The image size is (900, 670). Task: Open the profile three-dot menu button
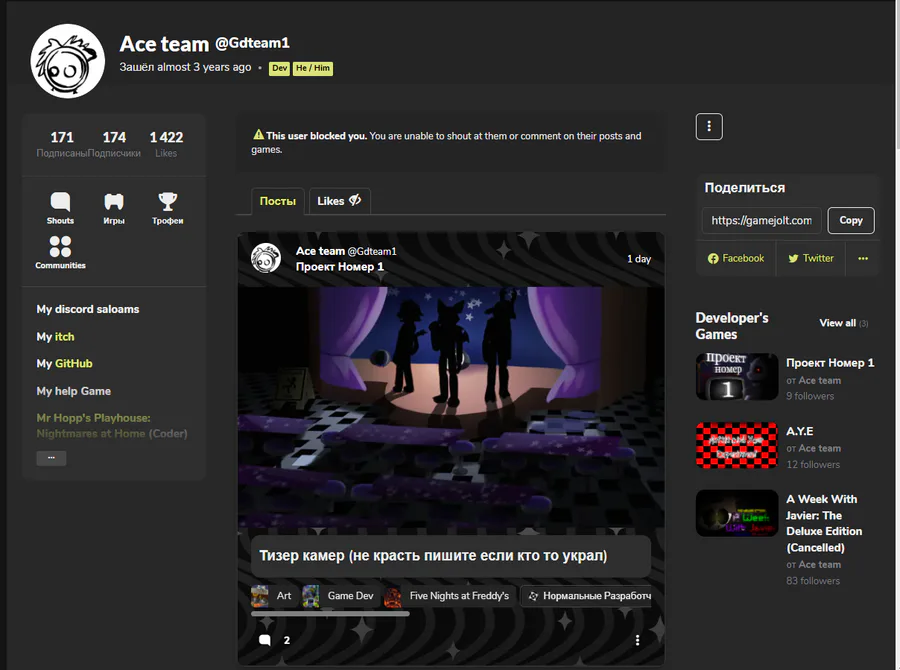tap(709, 126)
